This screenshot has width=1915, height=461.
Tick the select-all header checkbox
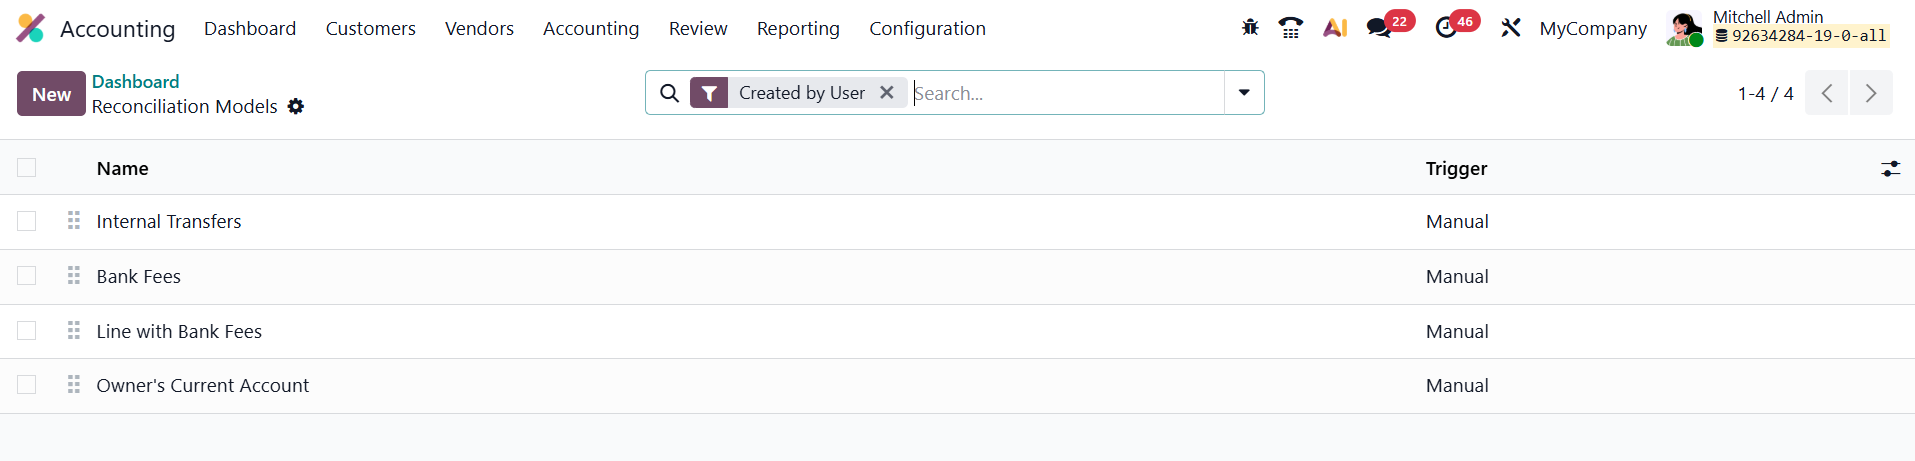27,168
